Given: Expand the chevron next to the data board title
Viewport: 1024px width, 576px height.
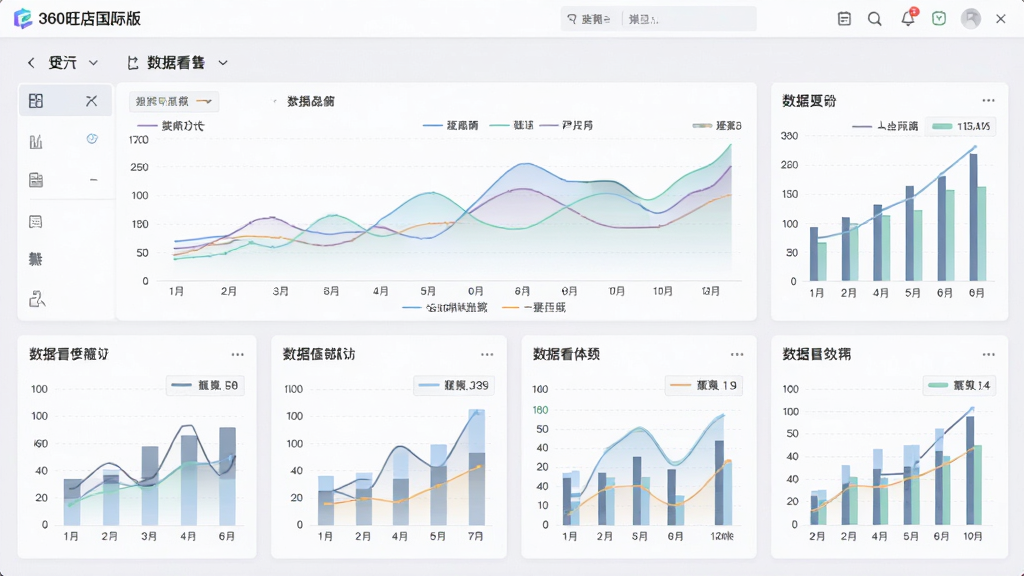Looking at the screenshot, I should [x=223, y=63].
